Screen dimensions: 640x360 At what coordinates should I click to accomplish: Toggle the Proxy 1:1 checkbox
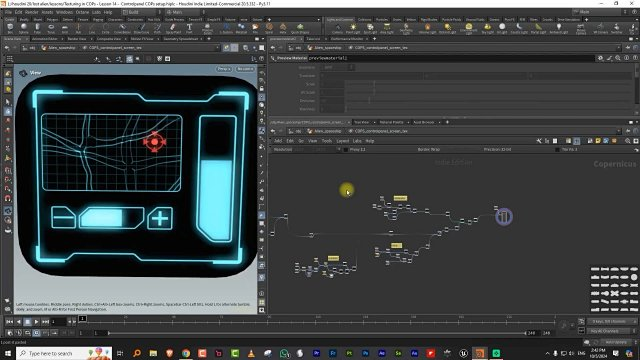tap(346, 149)
